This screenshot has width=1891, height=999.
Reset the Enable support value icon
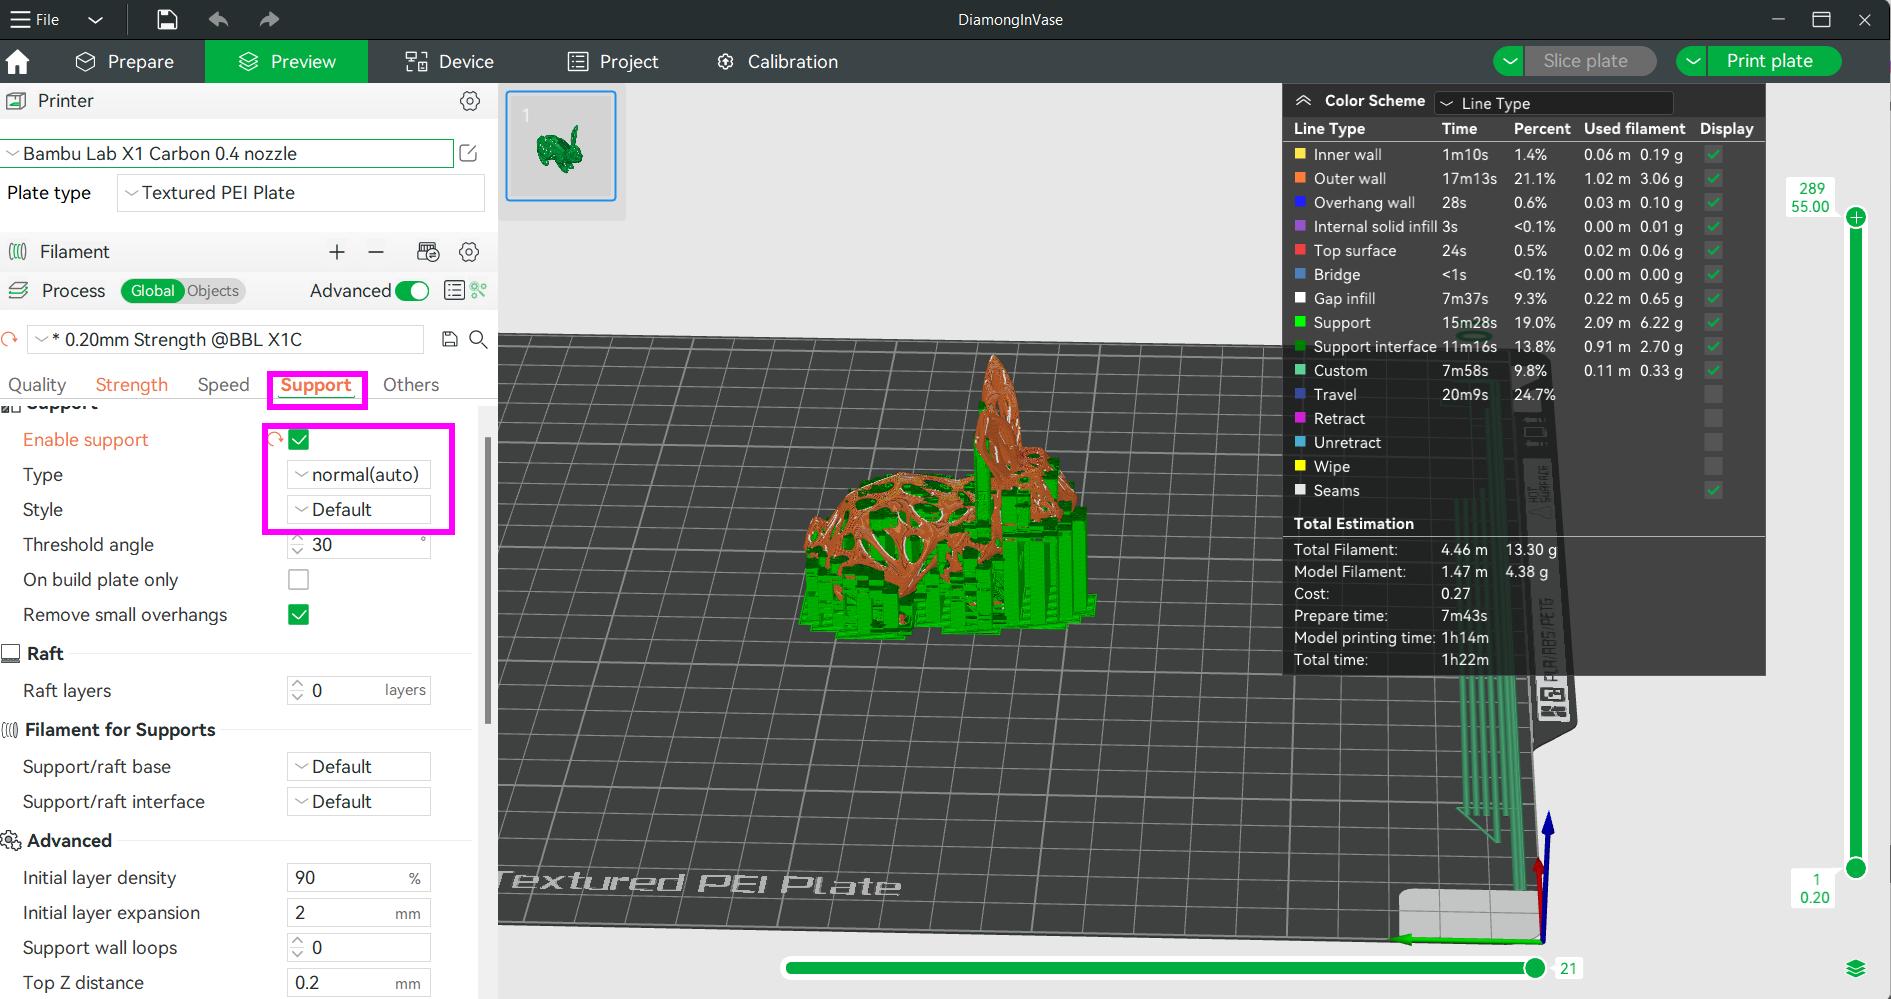[274, 439]
